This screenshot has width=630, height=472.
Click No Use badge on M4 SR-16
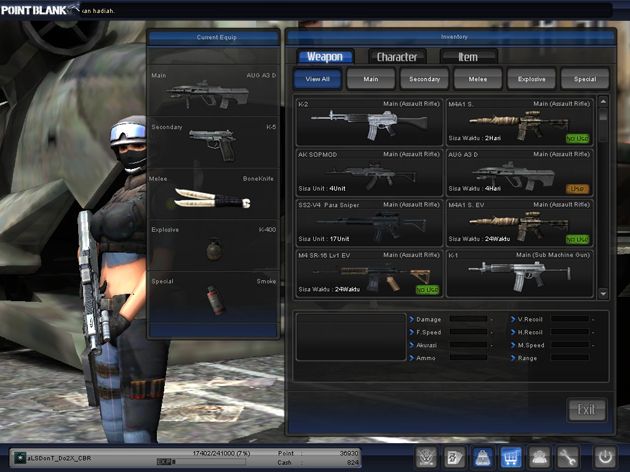coord(428,290)
